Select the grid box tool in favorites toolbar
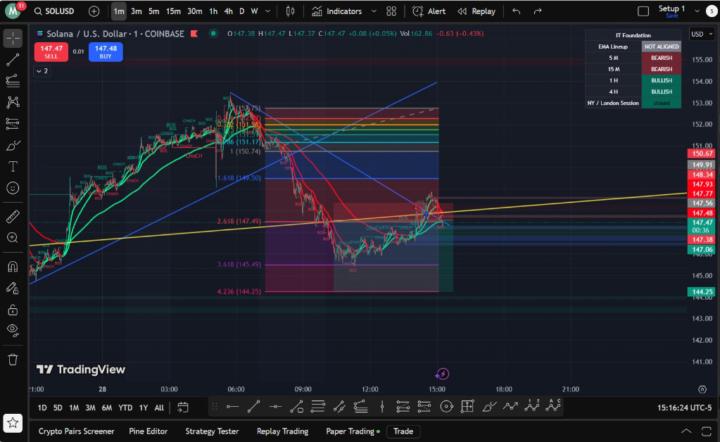This screenshot has height=442, width=720. click(x=467, y=407)
